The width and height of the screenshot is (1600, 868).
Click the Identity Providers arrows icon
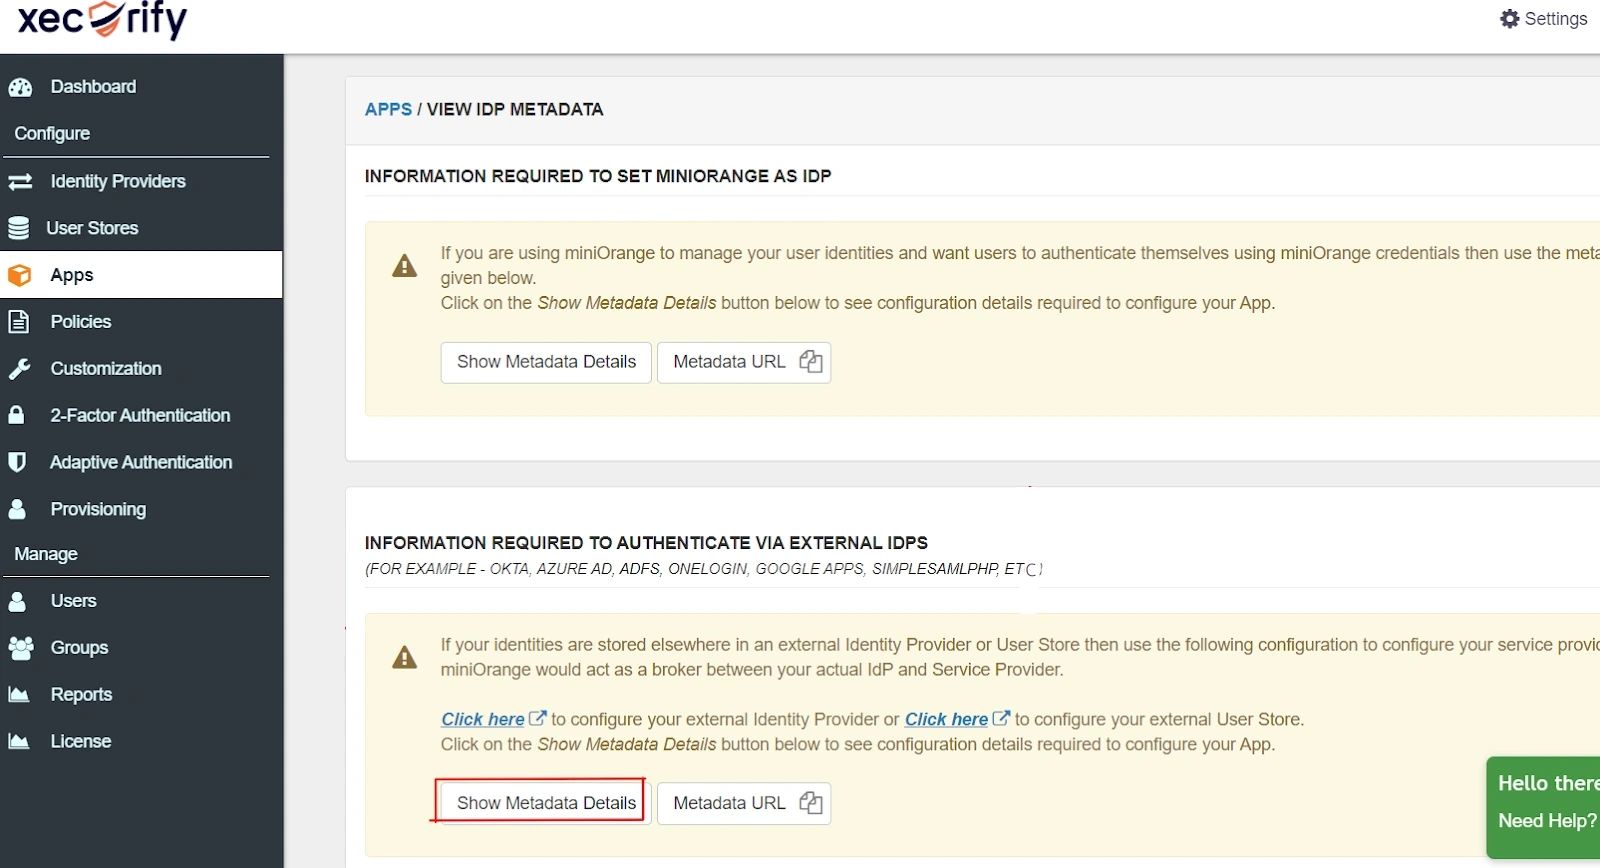click(20, 181)
